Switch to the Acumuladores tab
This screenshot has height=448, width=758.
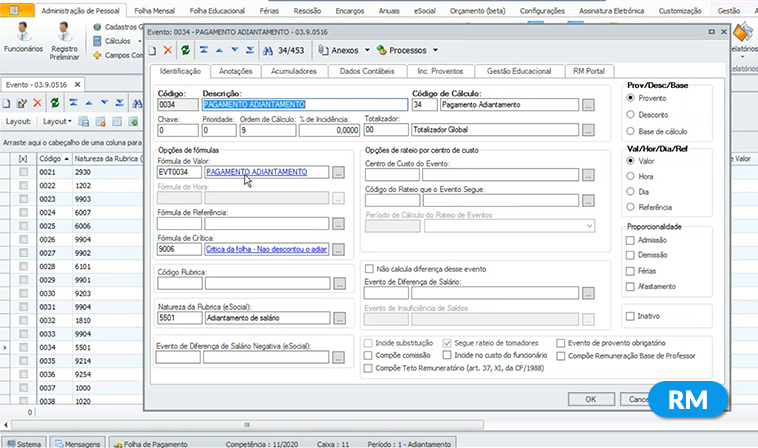(x=293, y=72)
